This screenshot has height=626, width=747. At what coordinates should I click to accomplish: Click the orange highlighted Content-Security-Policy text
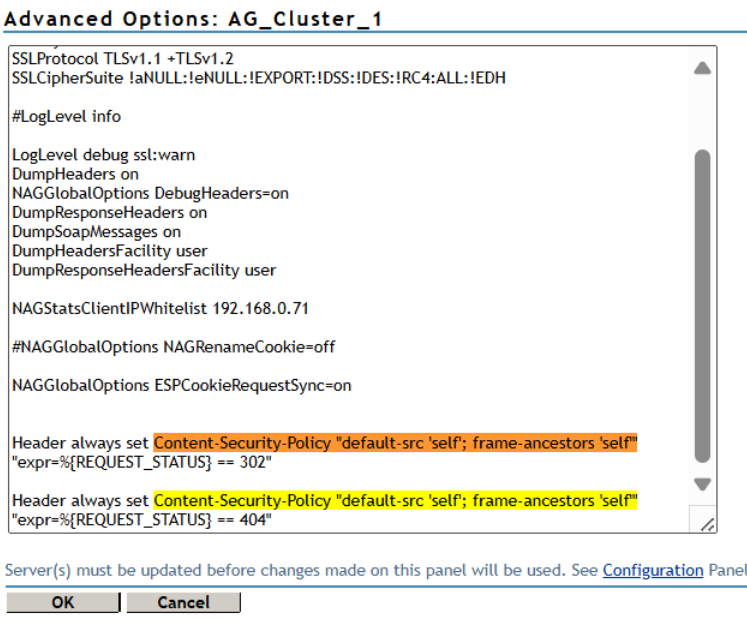click(x=395, y=443)
